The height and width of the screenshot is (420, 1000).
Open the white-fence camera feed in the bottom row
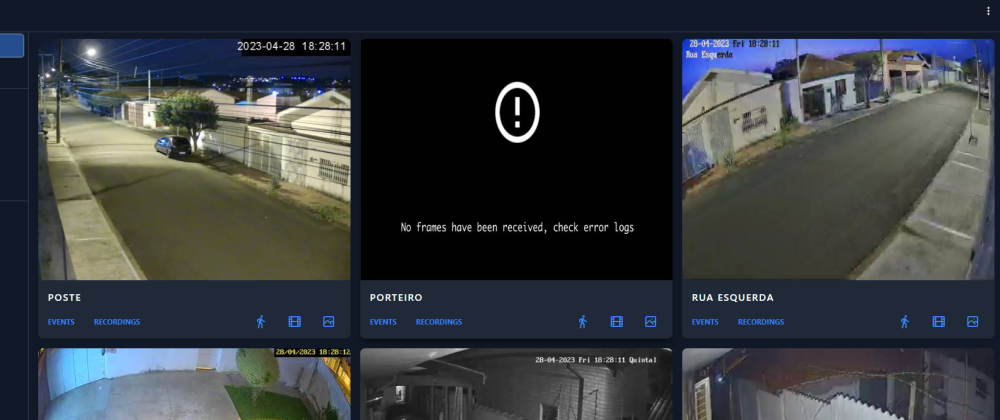coord(839,384)
